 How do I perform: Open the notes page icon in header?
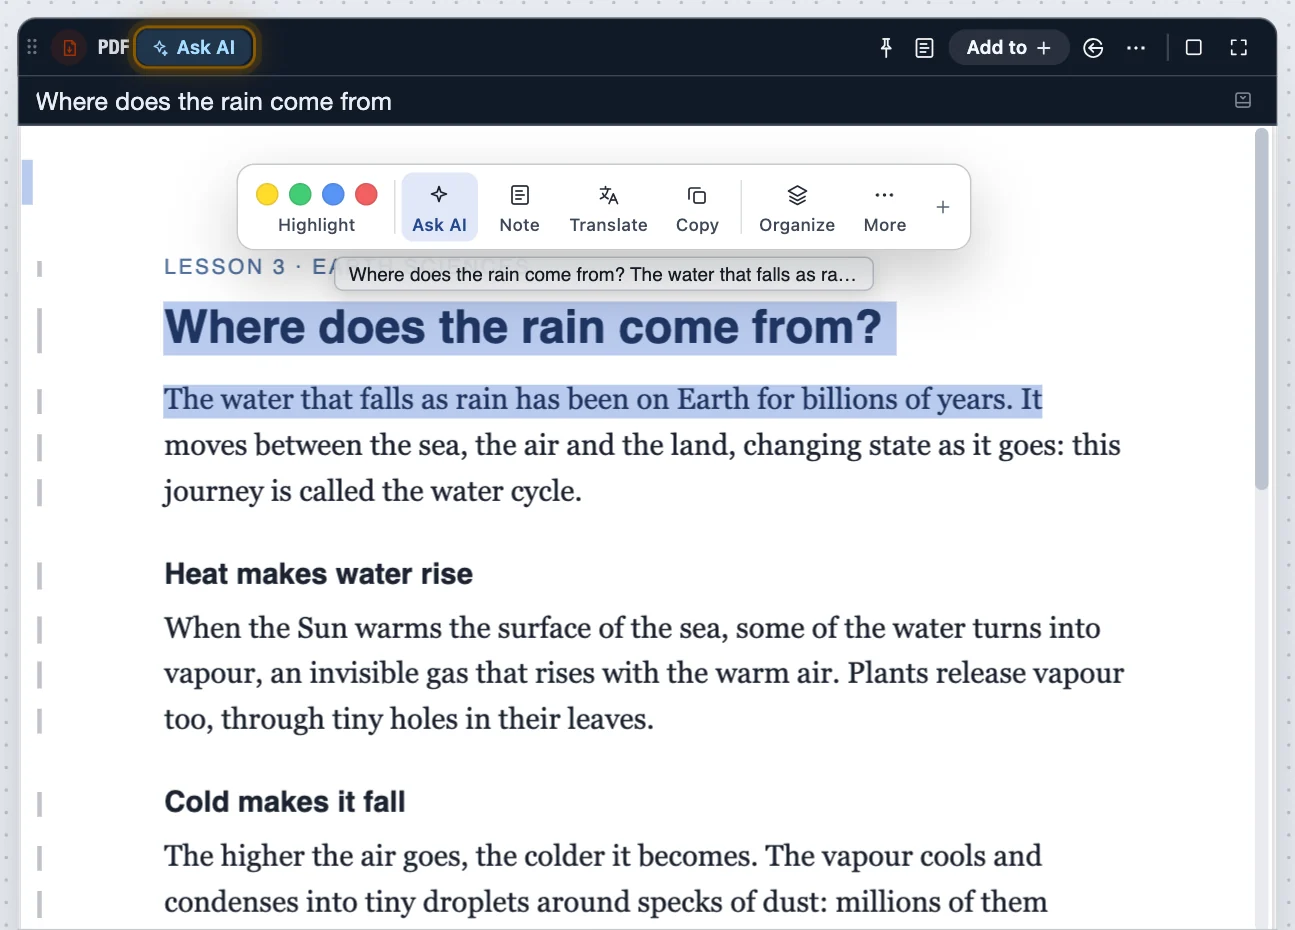924,47
